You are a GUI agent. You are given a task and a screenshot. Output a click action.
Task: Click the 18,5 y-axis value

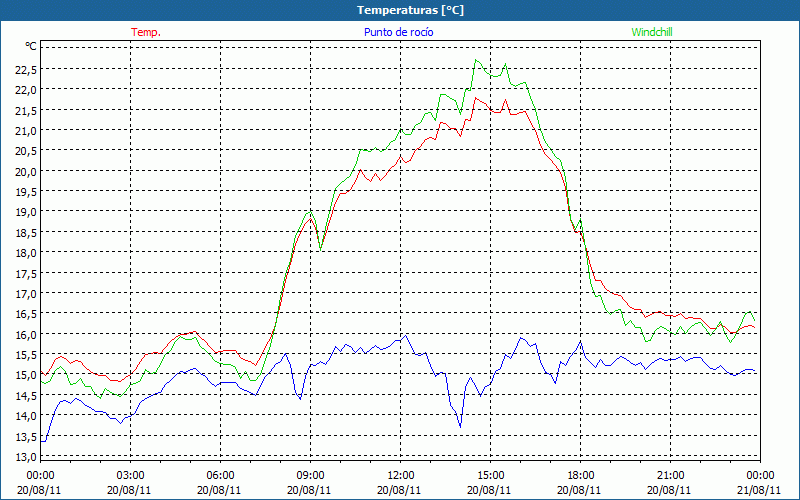click(26, 232)
